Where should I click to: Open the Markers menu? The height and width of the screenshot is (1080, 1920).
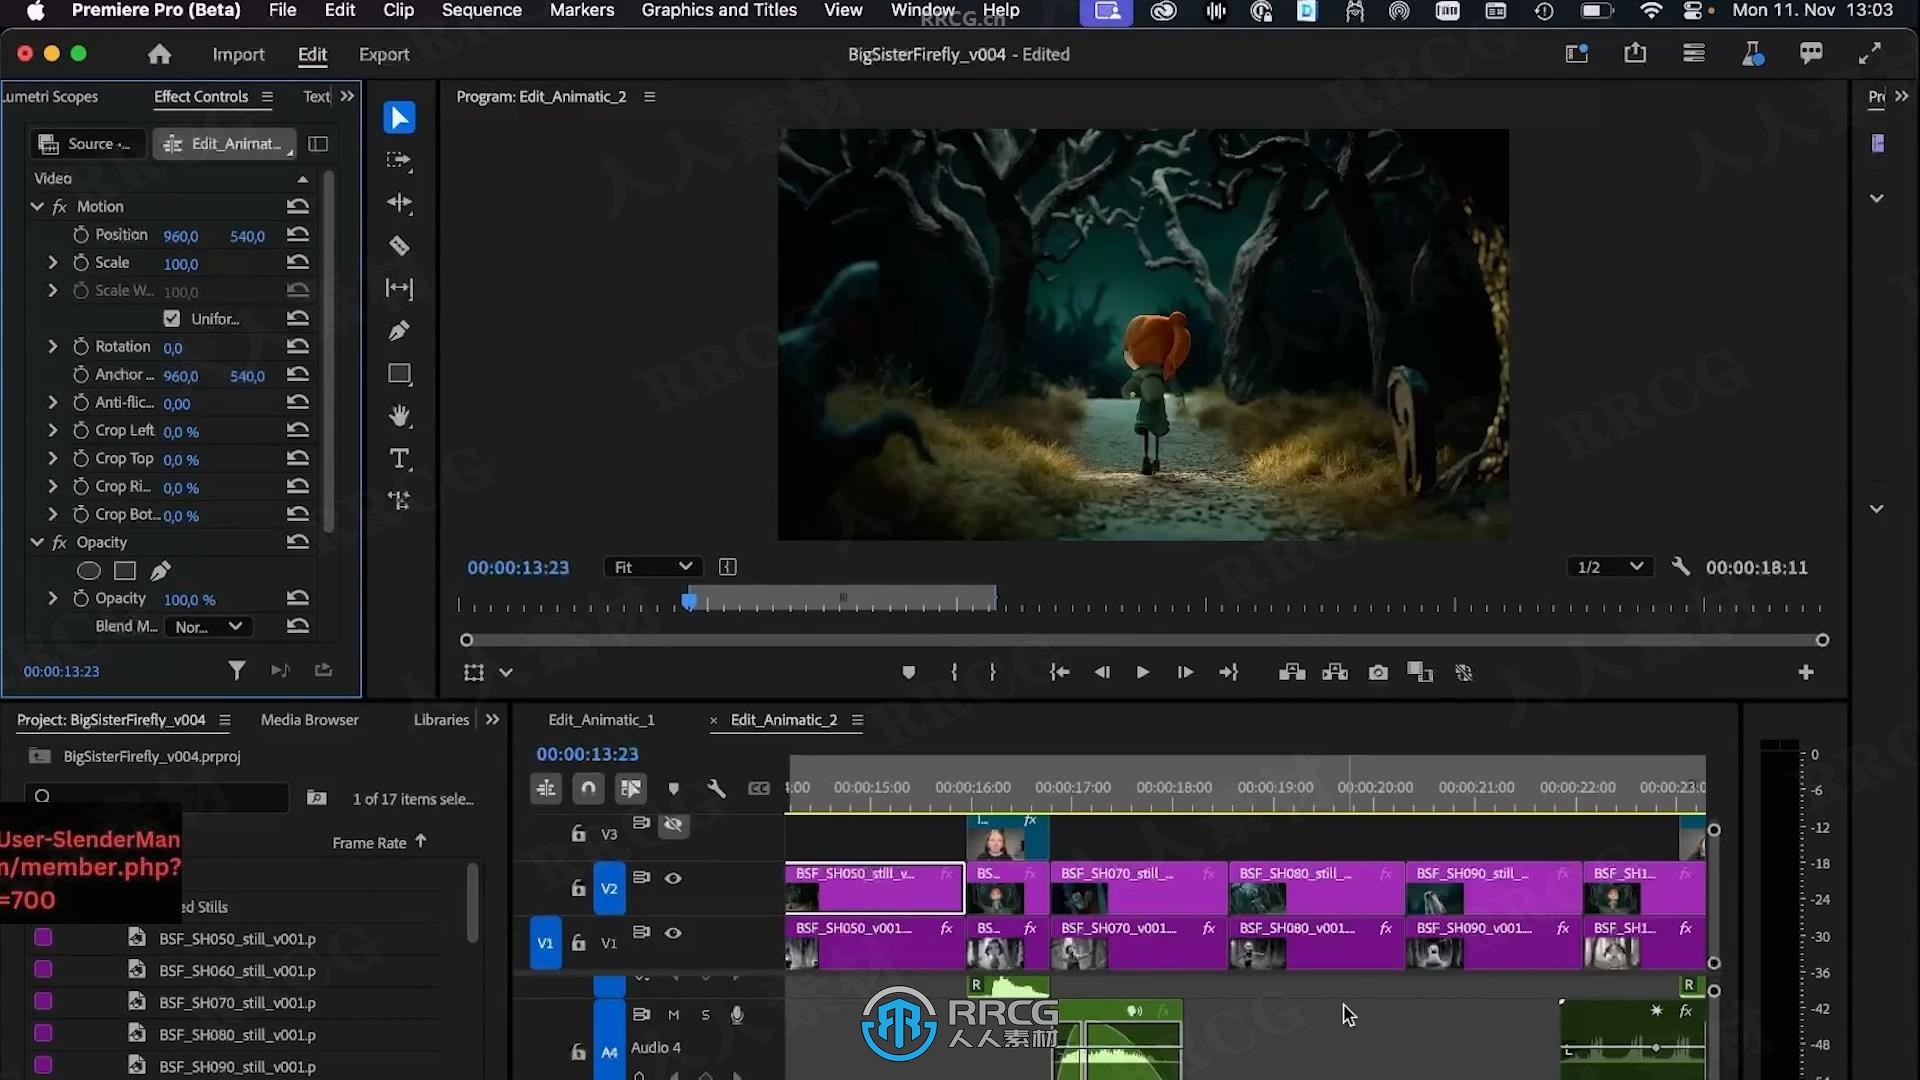point(582,11)
